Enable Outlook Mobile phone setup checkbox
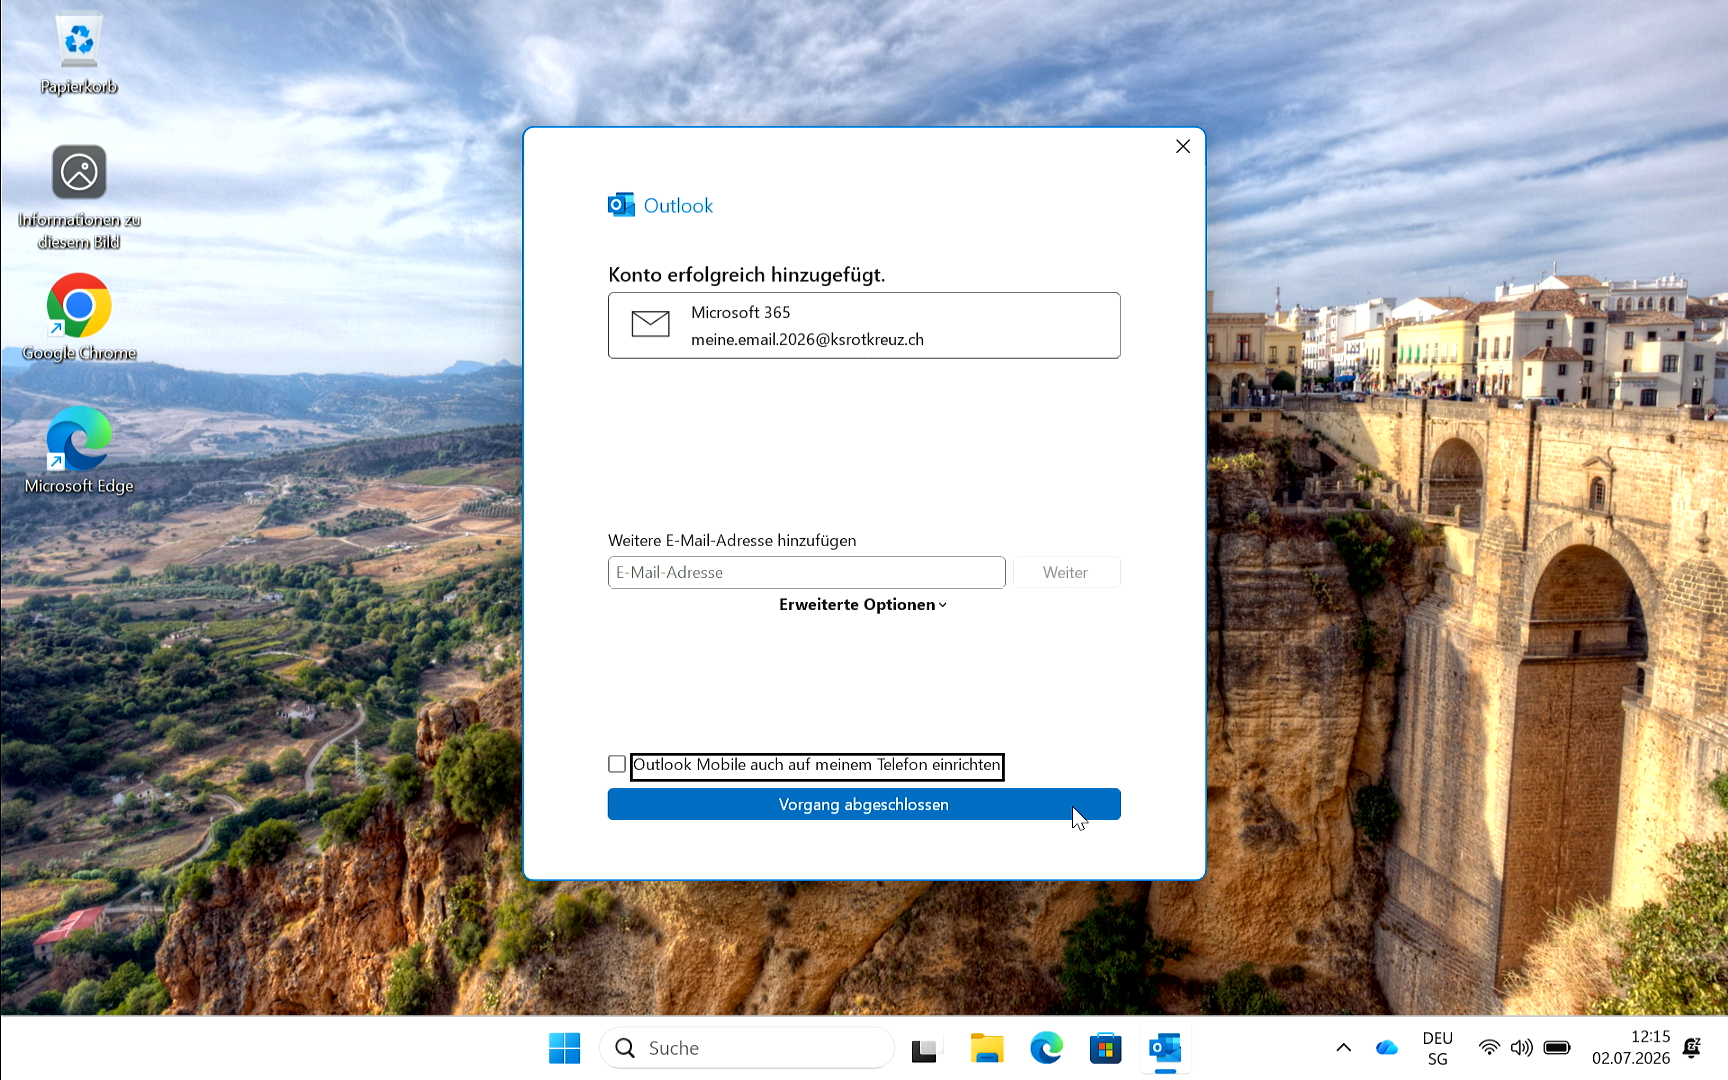 tap(617, 764)
